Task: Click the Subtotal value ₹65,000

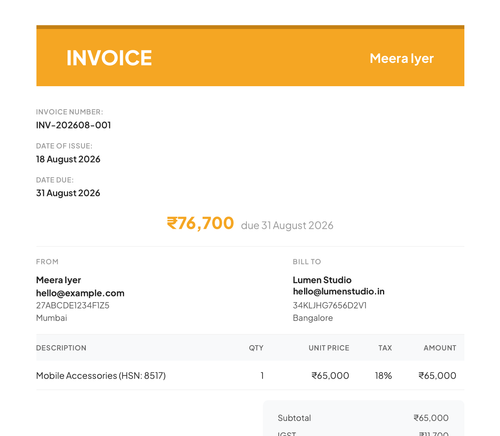Action: pos(431,418)
